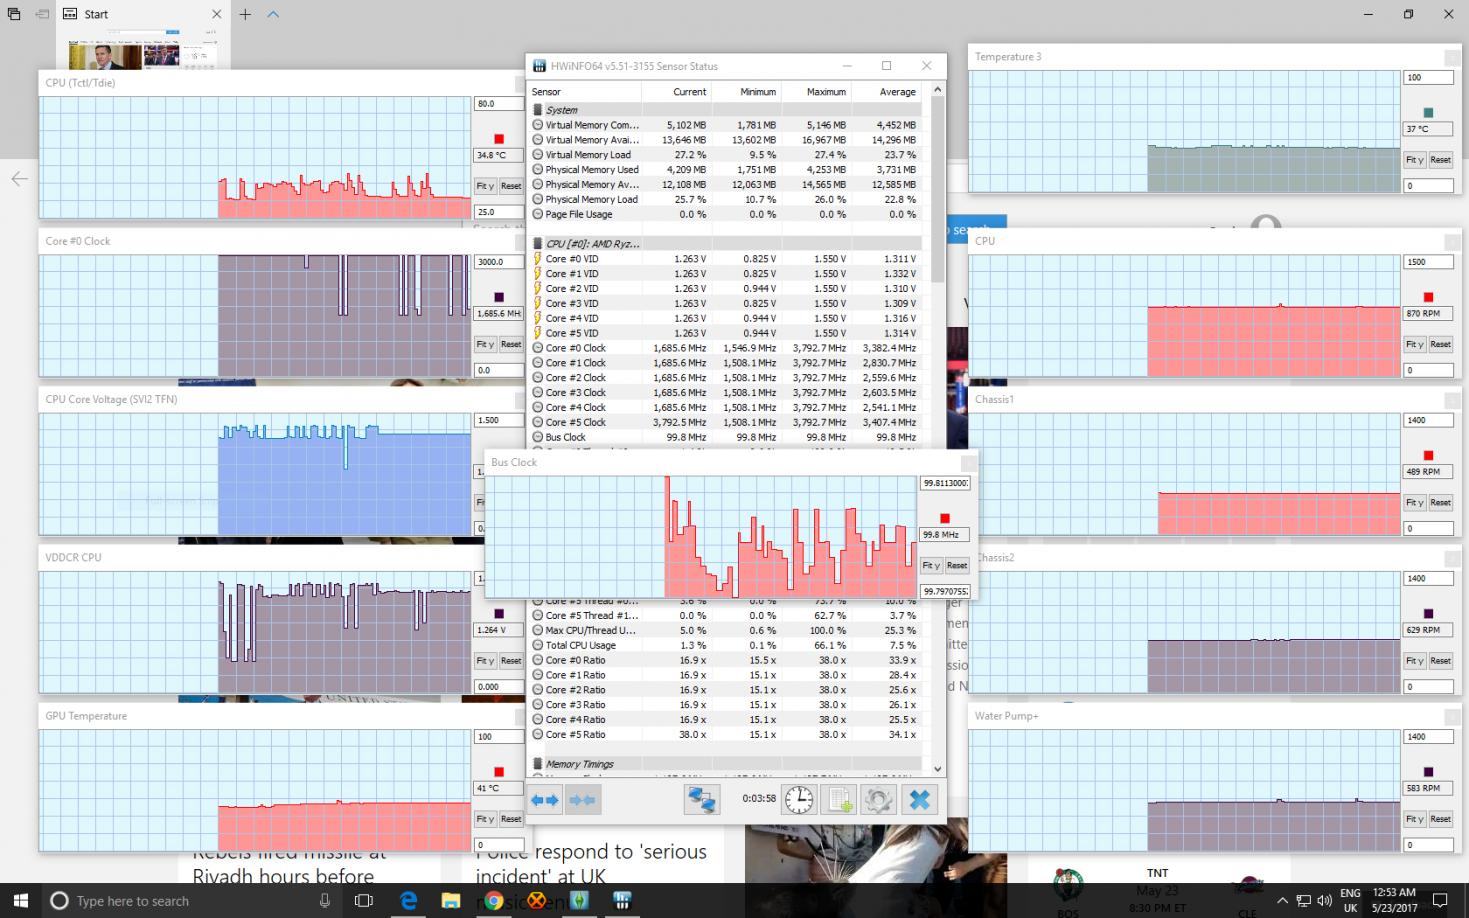Click the microphone icon in taskbar search

325,901
